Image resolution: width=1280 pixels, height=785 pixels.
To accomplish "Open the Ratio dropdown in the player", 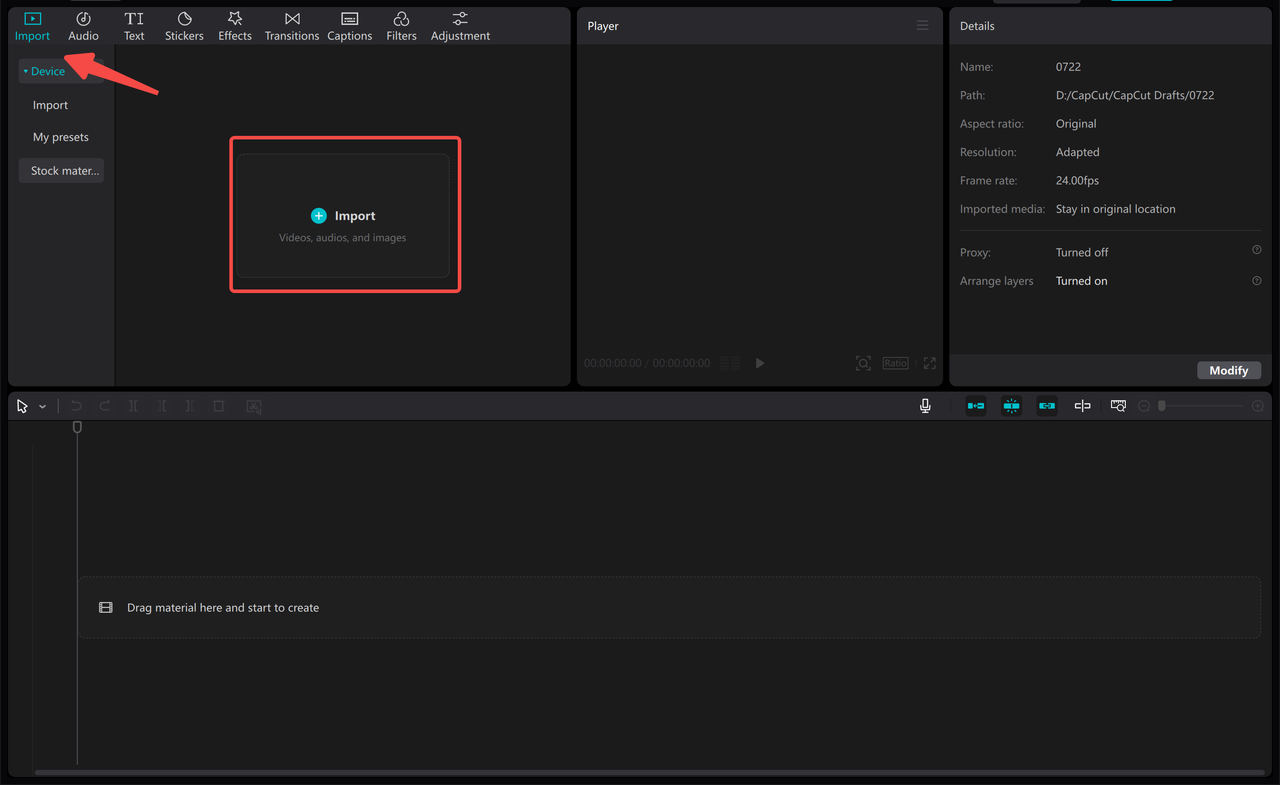I will point(895,363).
